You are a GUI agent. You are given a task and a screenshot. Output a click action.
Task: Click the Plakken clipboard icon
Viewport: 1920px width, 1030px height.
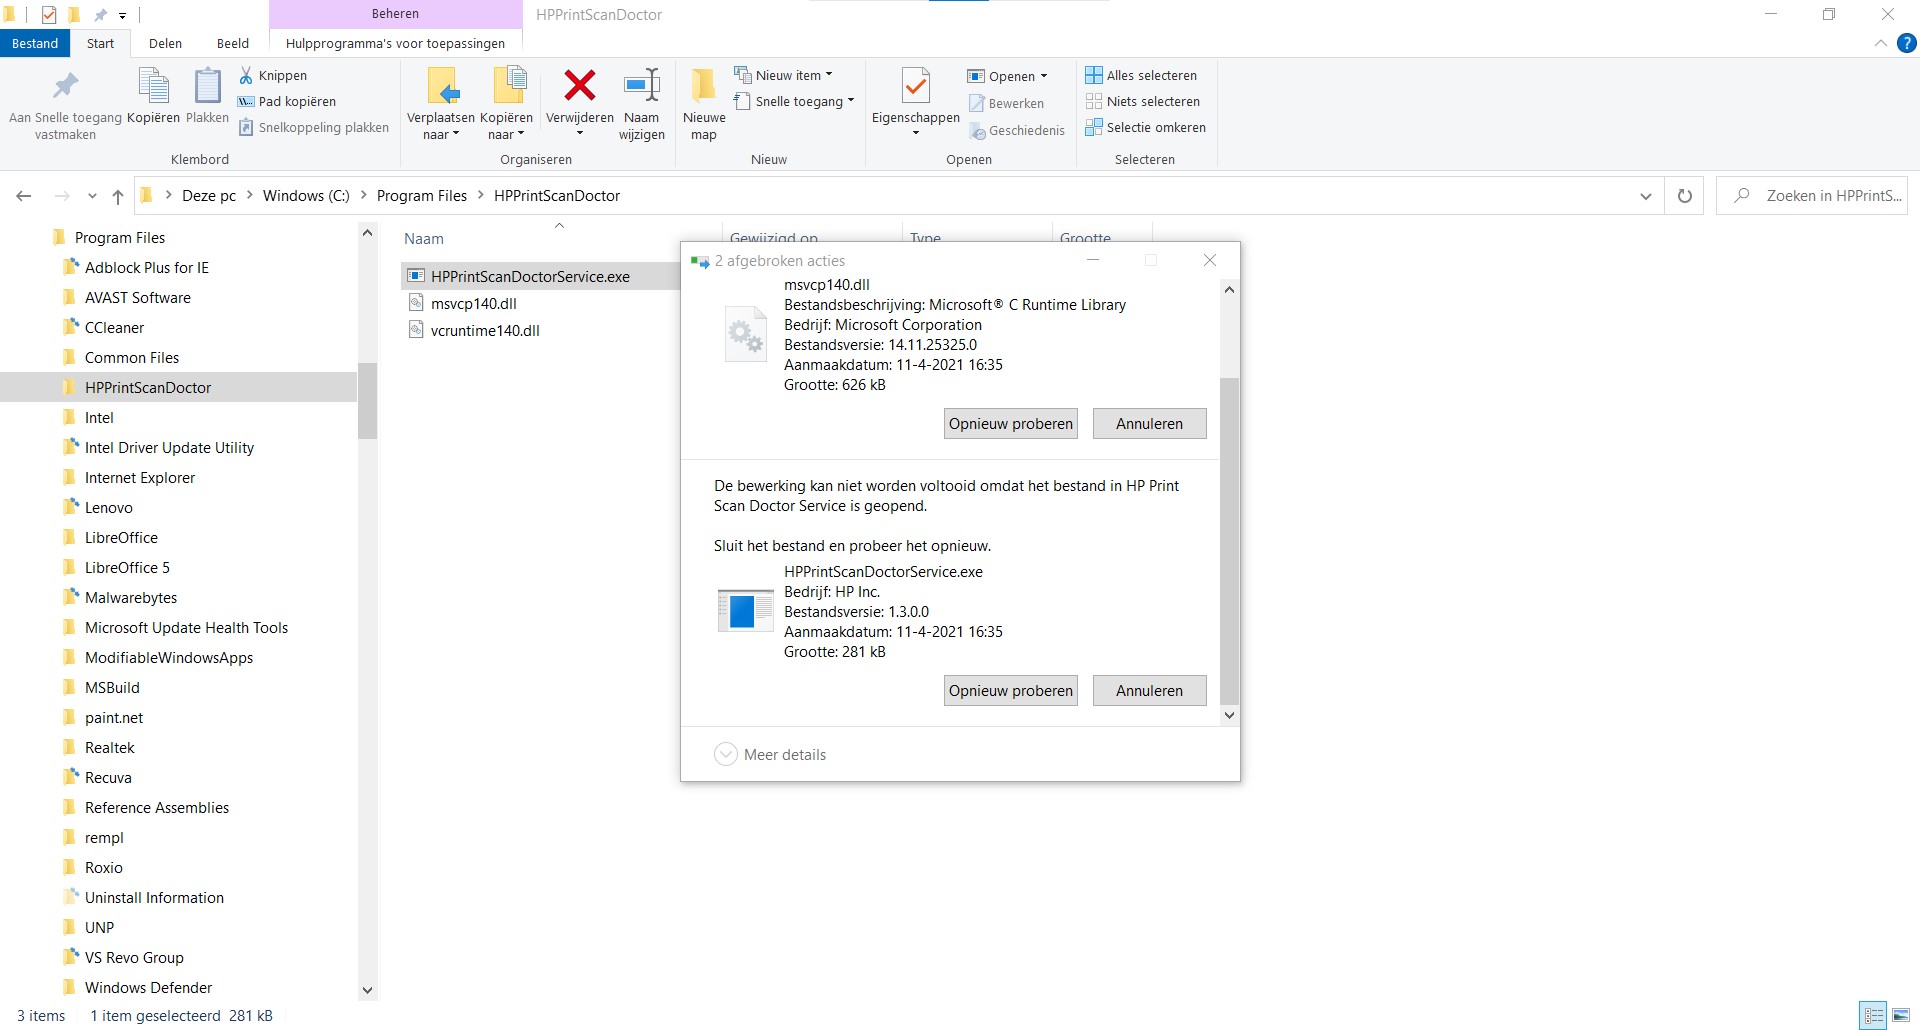(x=208, y=86)
